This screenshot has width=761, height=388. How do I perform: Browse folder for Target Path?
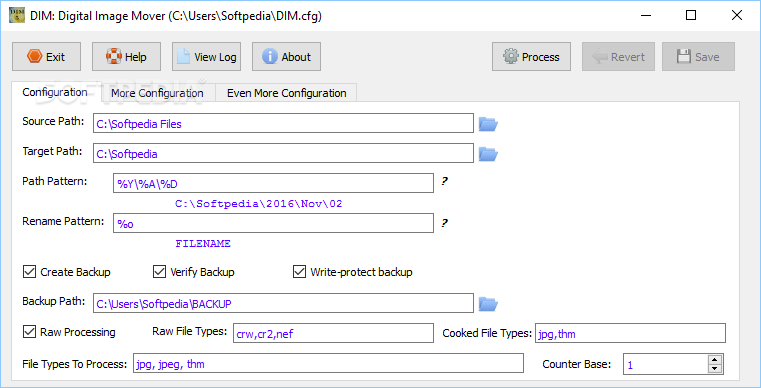click(488, 154)
